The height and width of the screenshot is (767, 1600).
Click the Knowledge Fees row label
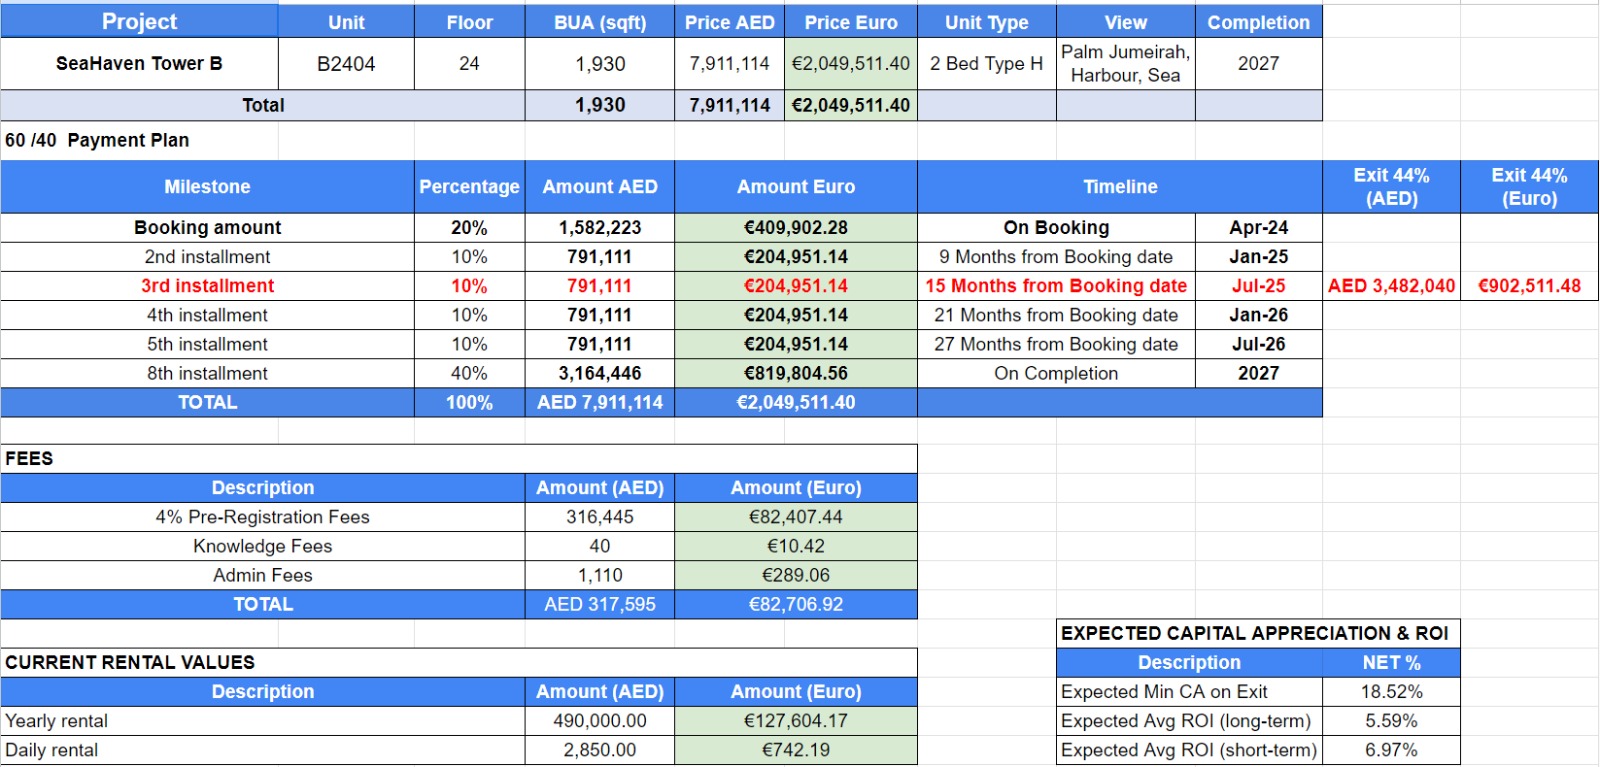[262, 546]
